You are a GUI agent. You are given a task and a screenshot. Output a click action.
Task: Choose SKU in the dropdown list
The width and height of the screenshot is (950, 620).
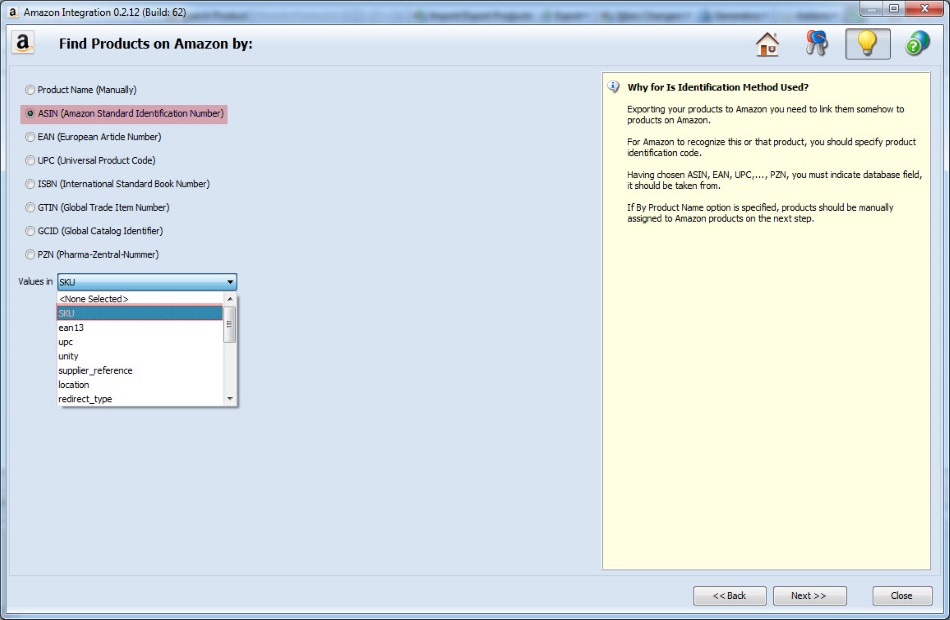(x=140, y=313)
